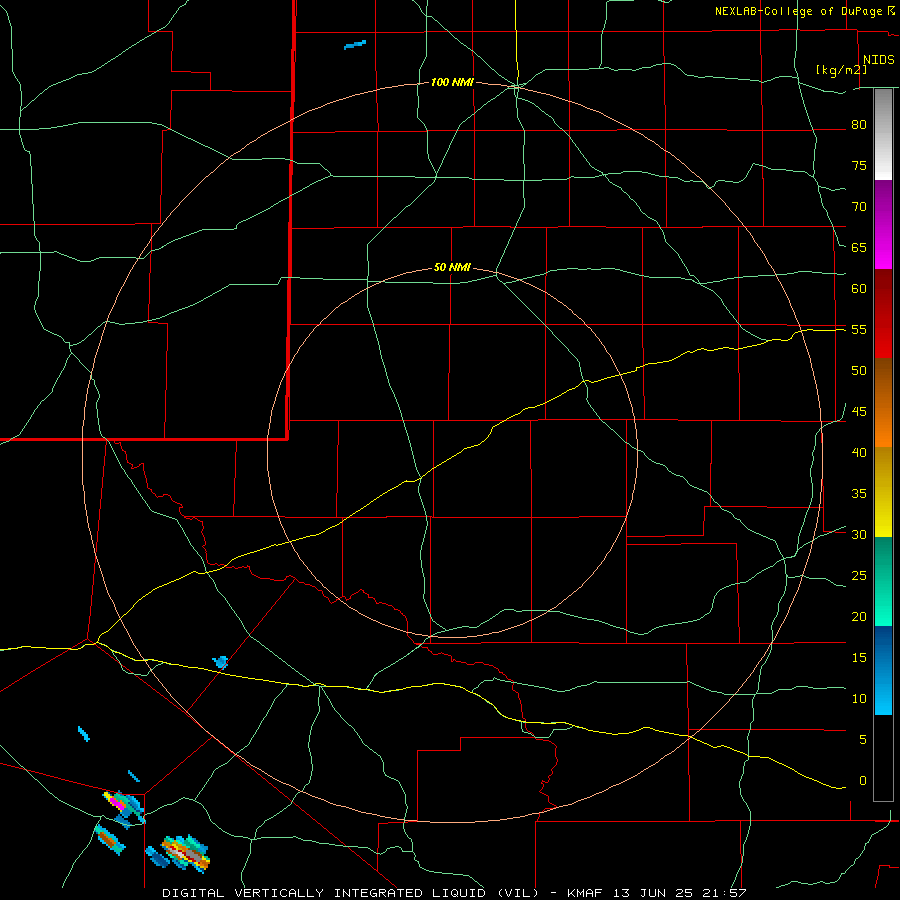Image resolution: width=900 pixels, height=900 pixels.
Task: Click the Digital Vertically Integrated Liquid caption
Action: [x=454, y=893]
